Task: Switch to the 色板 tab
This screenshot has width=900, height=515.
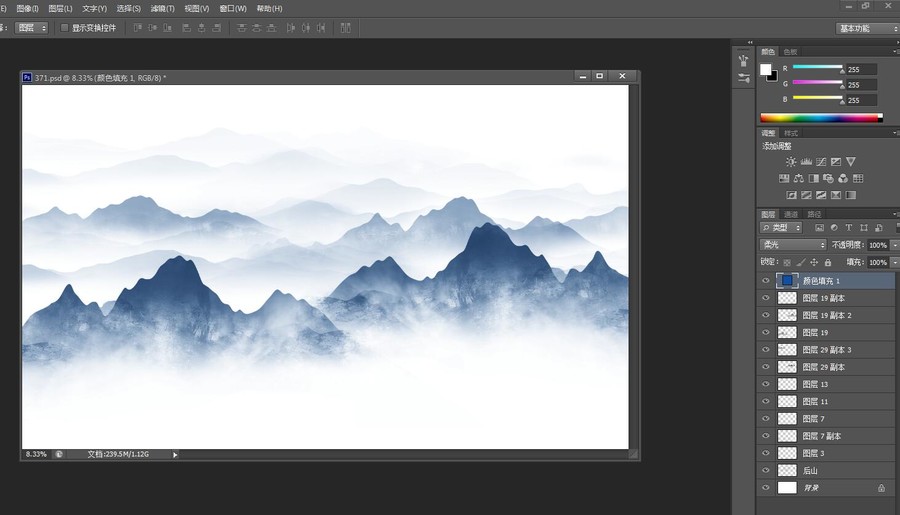Action: (x=790, y=52)
